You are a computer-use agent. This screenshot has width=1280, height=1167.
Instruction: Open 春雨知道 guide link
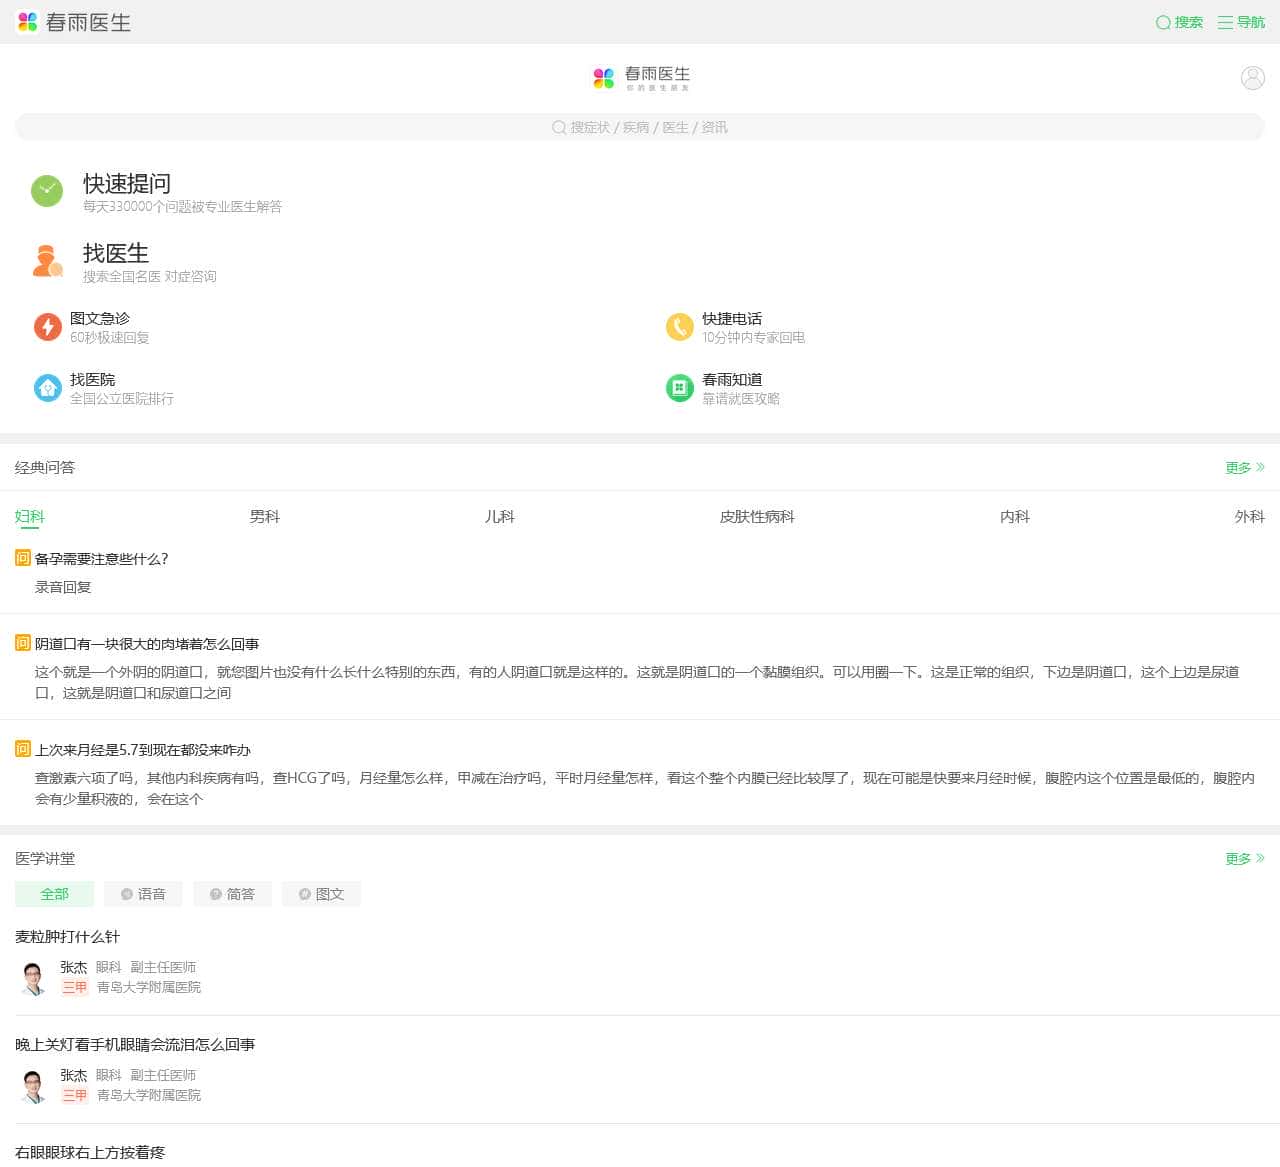(x=732, y=379)
